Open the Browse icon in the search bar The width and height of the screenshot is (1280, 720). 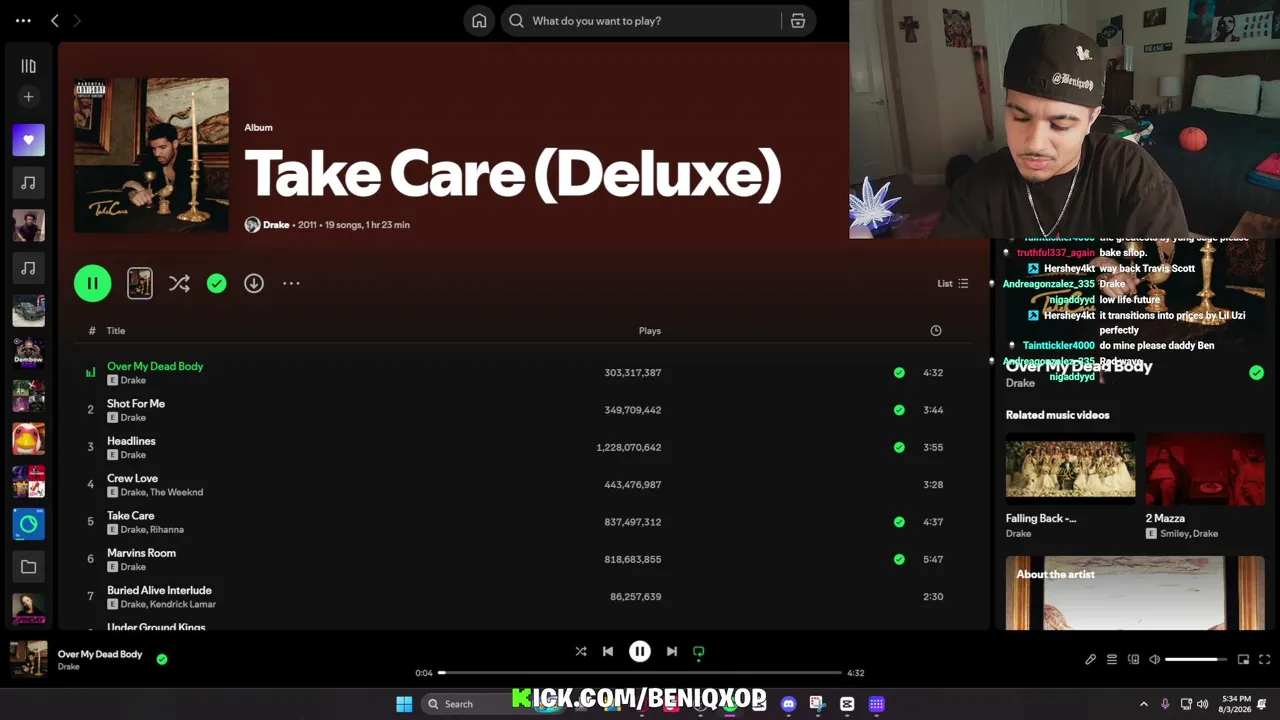[798, 20]
